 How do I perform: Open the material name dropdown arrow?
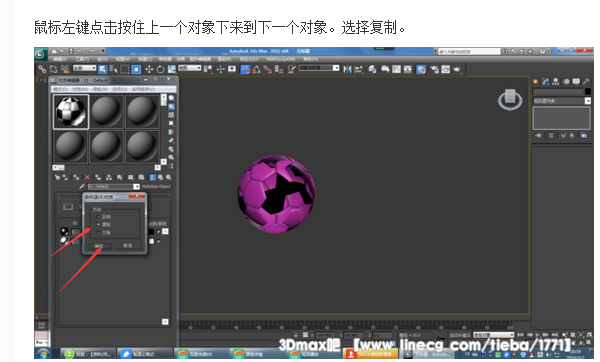(137, 186)
